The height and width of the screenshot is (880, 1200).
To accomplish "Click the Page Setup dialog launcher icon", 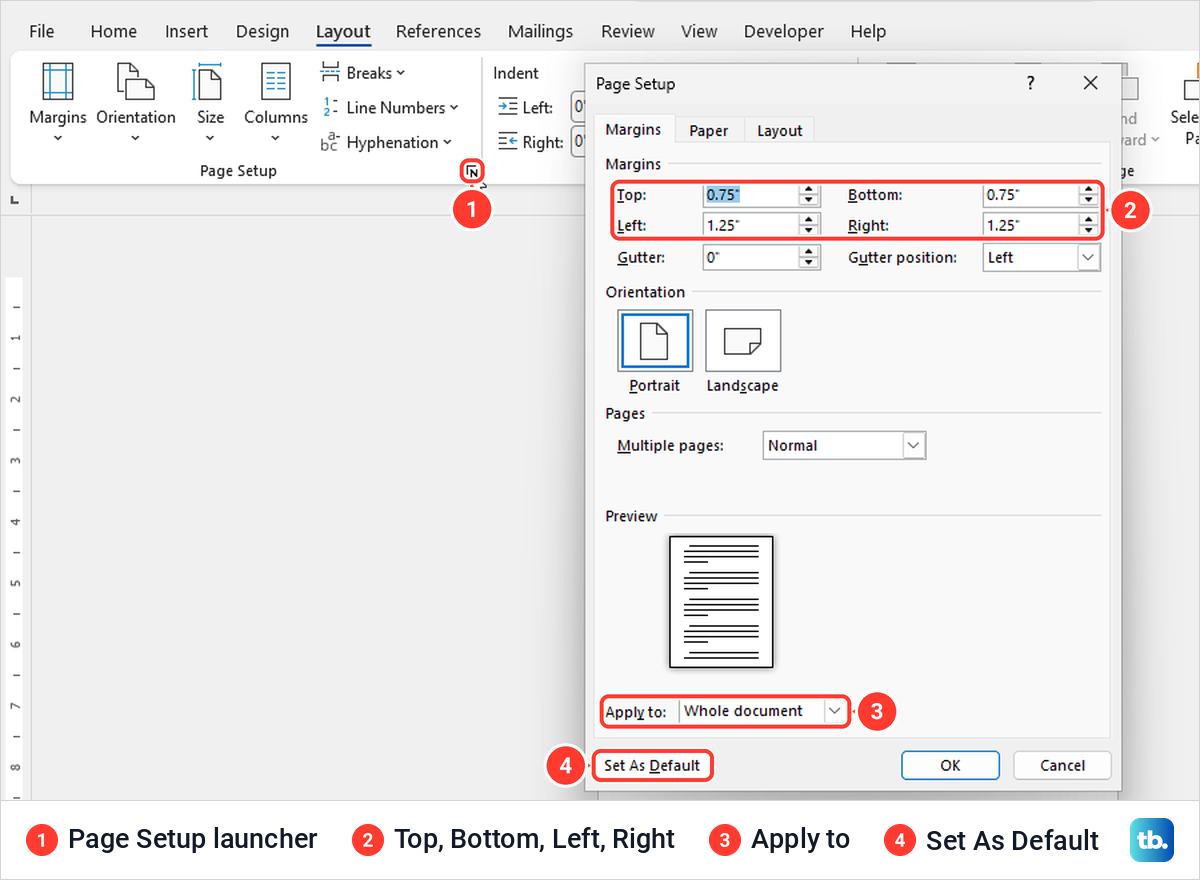I will 473,172.
